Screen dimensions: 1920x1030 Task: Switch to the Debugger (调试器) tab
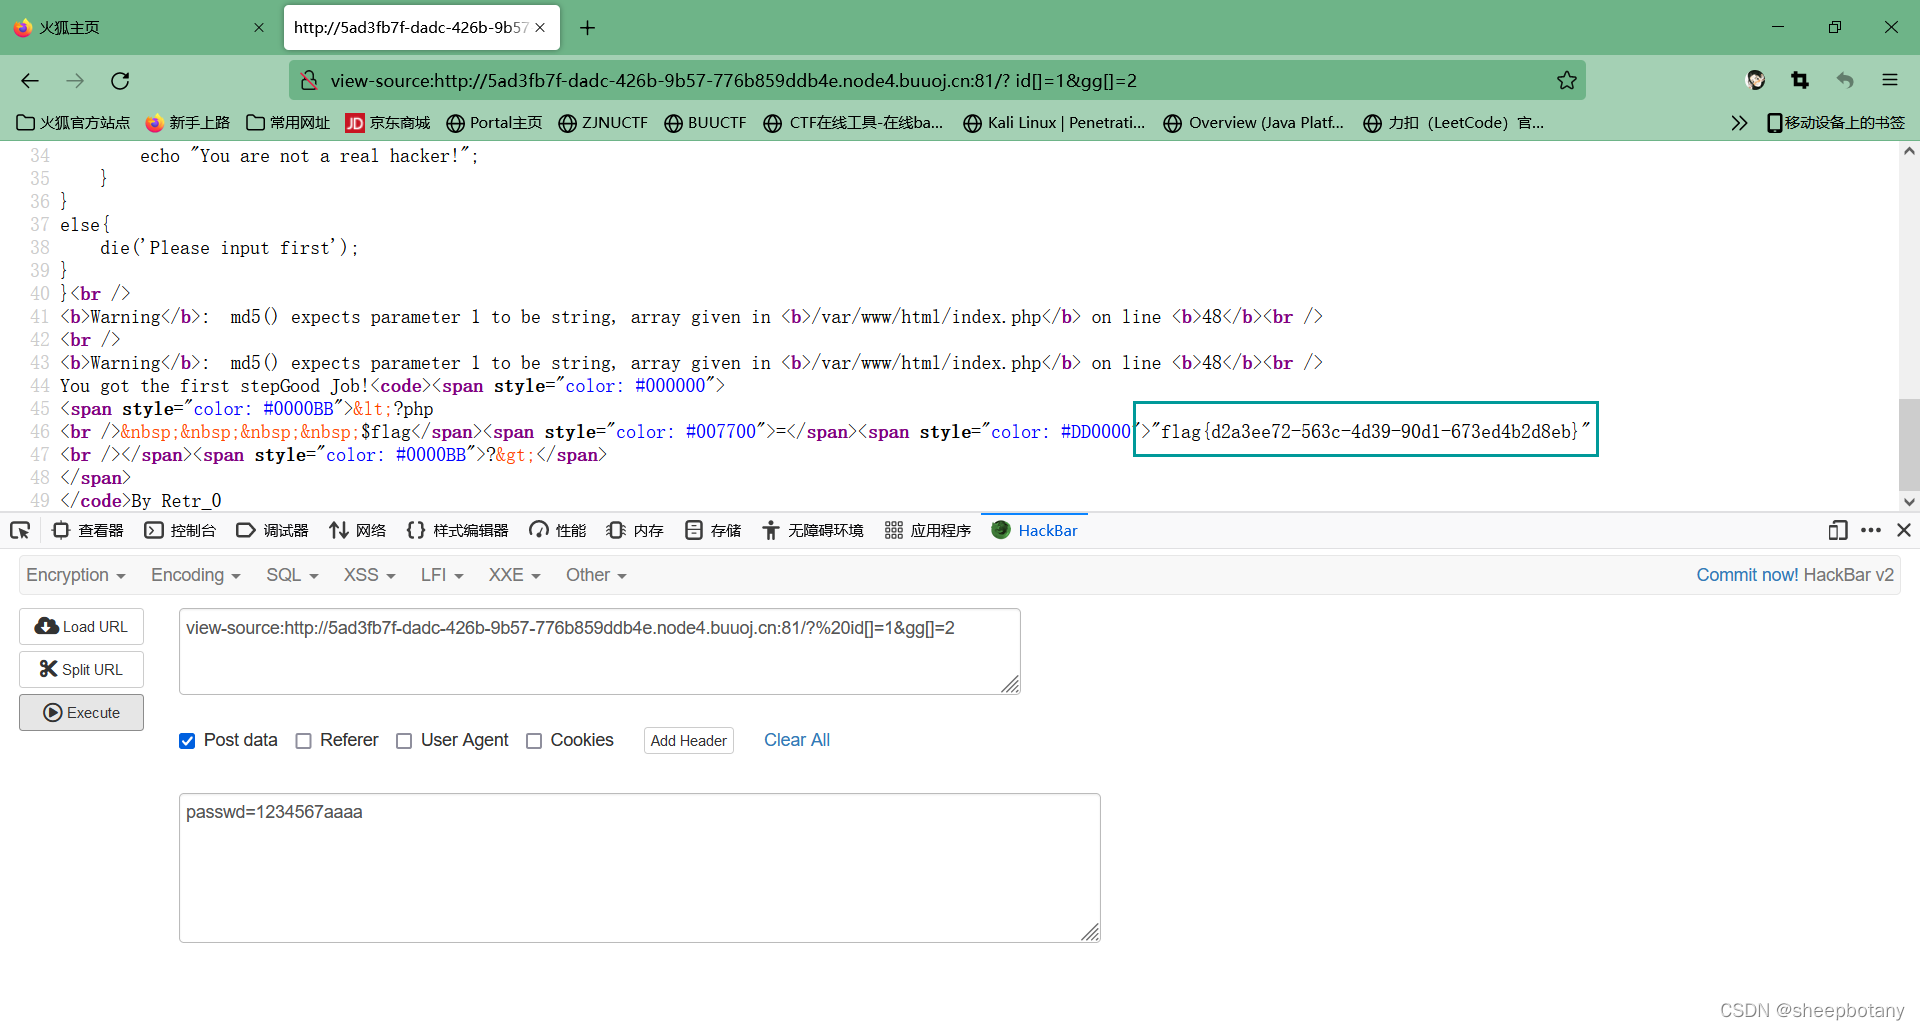coord(272,531)
